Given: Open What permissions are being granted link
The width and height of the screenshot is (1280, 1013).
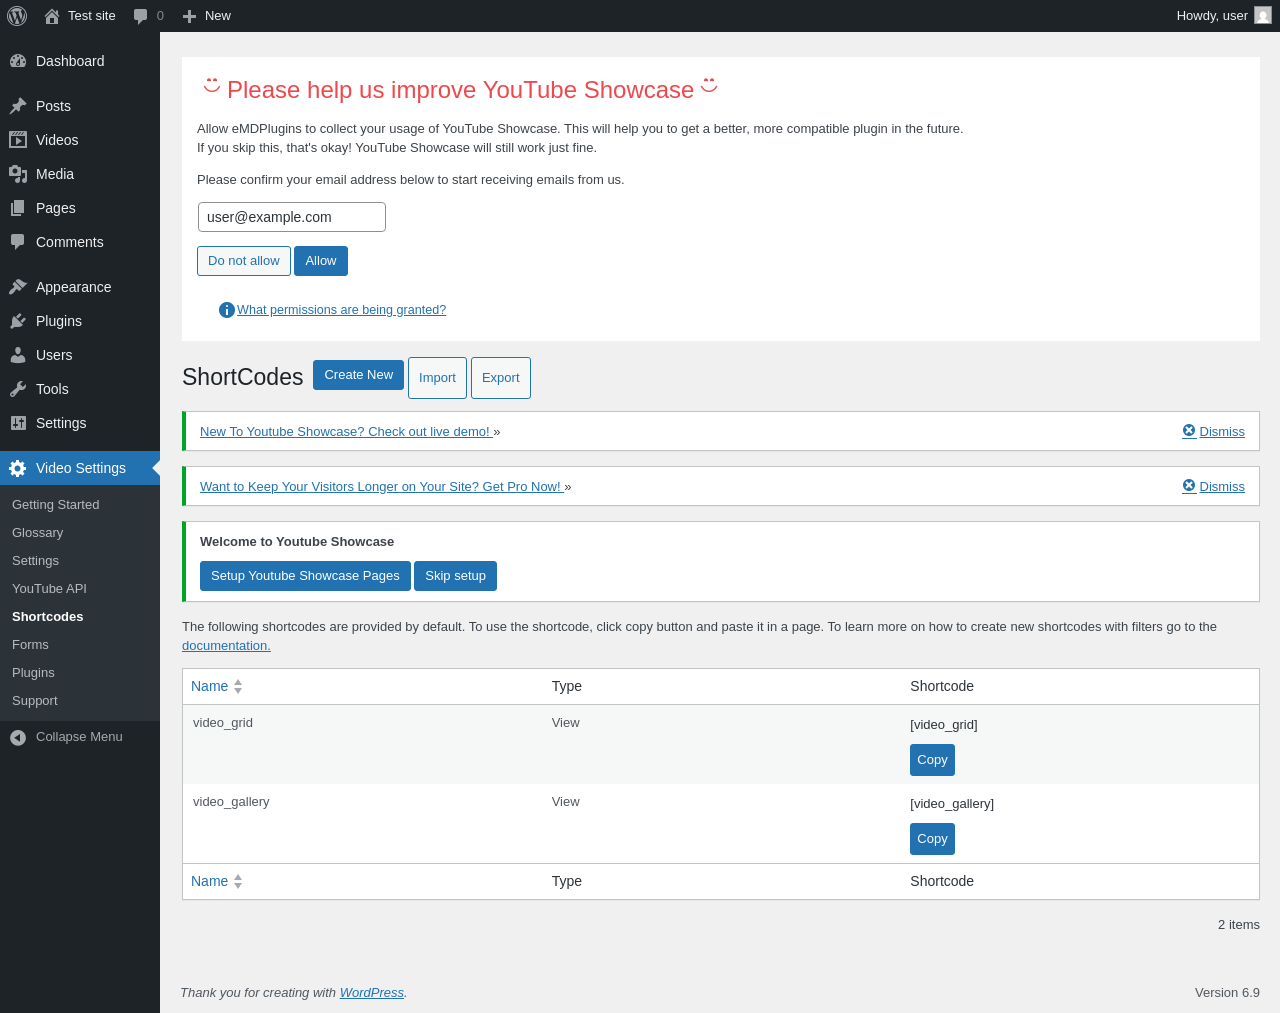Looking at the screenshot, I should click(x=342, y=310).
